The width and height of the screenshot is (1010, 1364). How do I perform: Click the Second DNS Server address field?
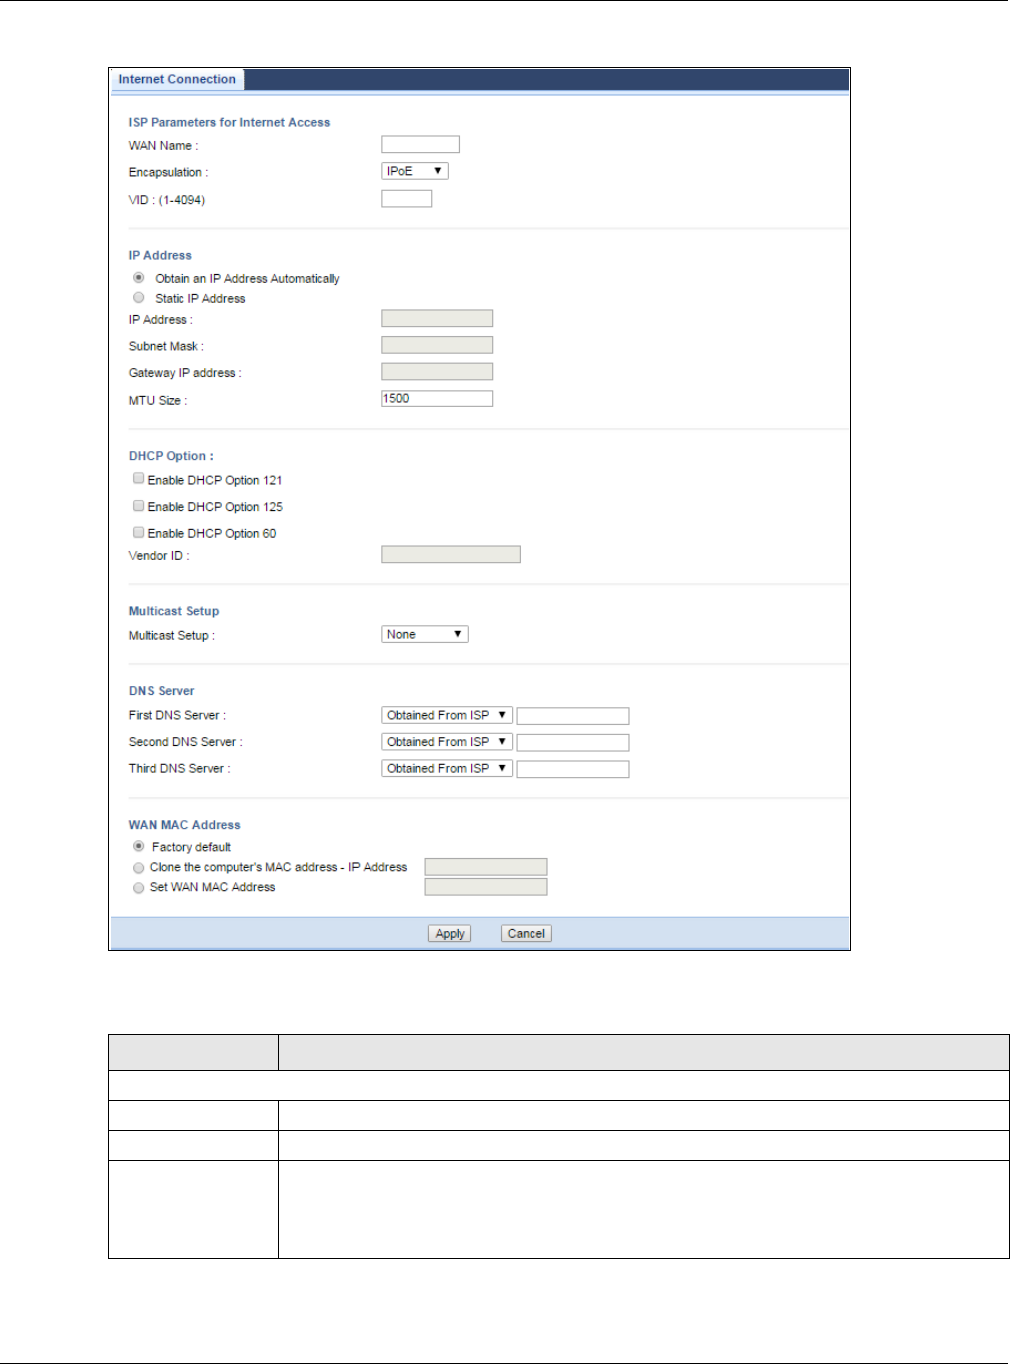point(573,743)
